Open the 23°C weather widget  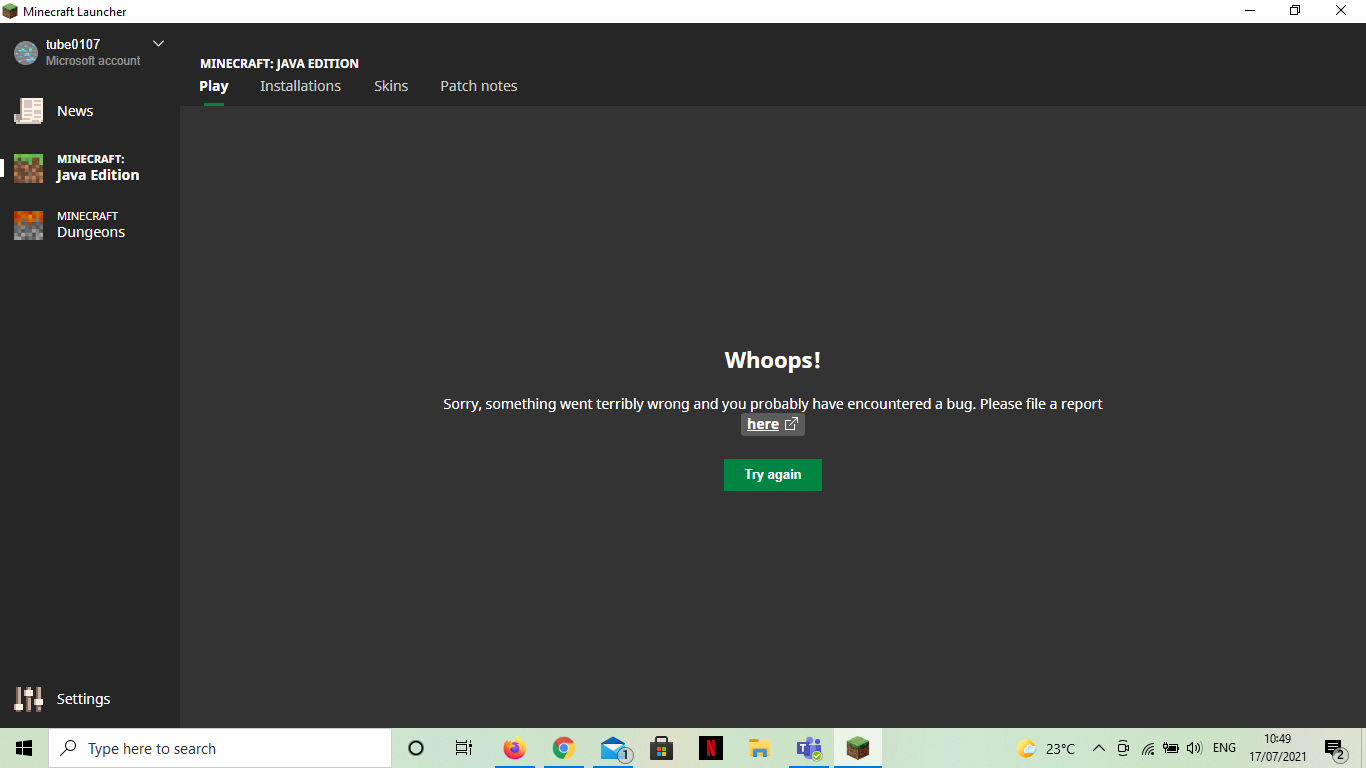pyautogui.click(x=1046, y=748)
